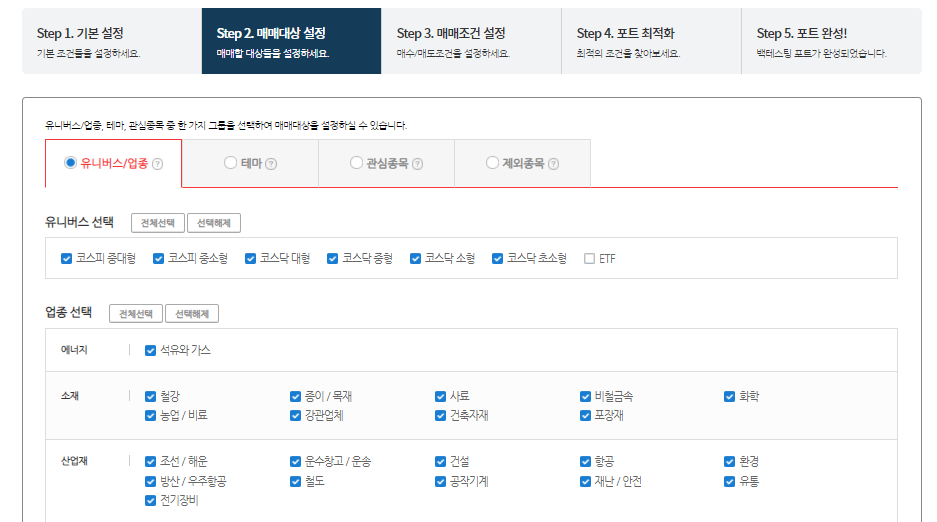Select the 관심종목 radio button
This screenshot has height=522, width=937.
click(356, 162)
